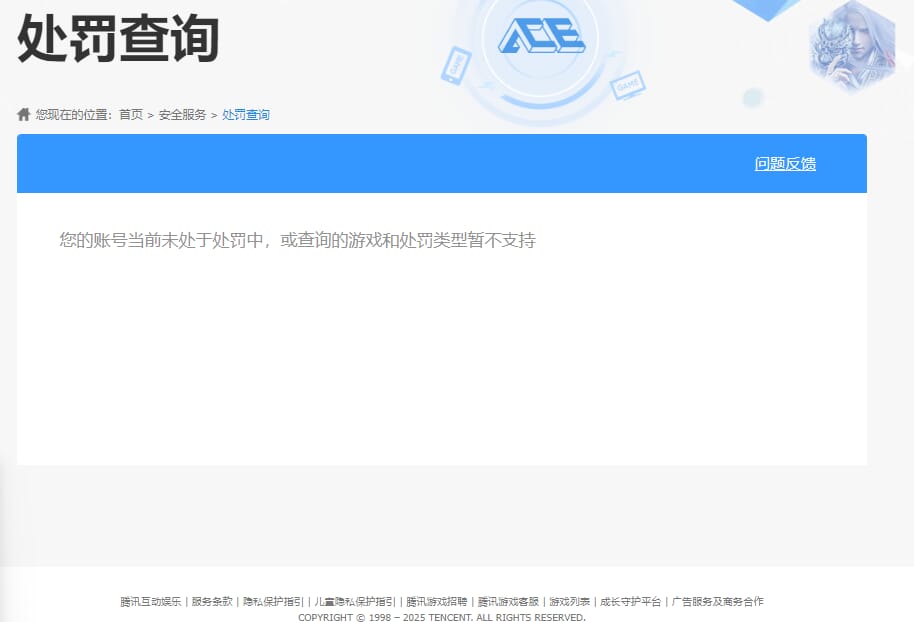
Task: Open the 广告服务及商务合作 footer link
Action: (717, 601)
